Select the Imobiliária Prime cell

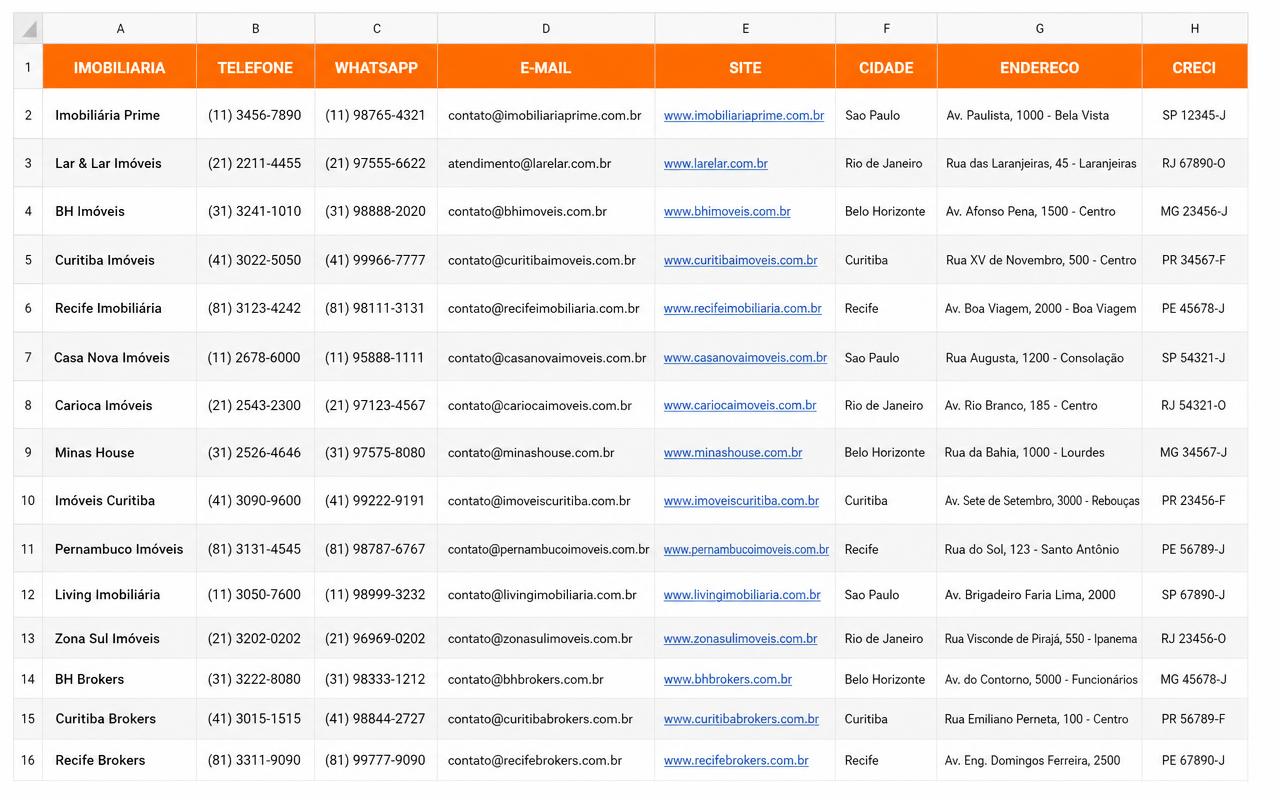(x=120, y=115)
